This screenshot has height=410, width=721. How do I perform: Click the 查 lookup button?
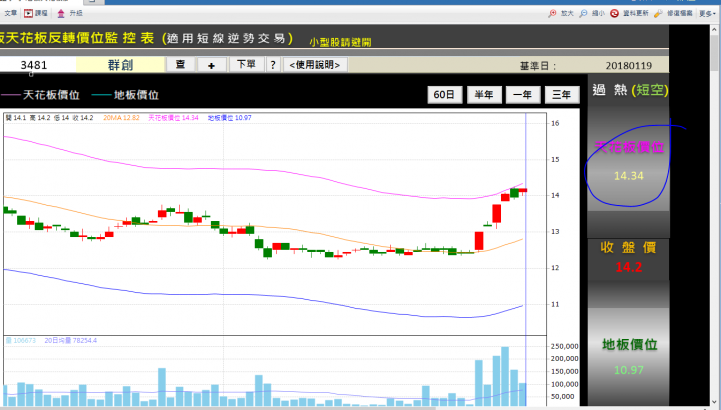click(180, 64)
